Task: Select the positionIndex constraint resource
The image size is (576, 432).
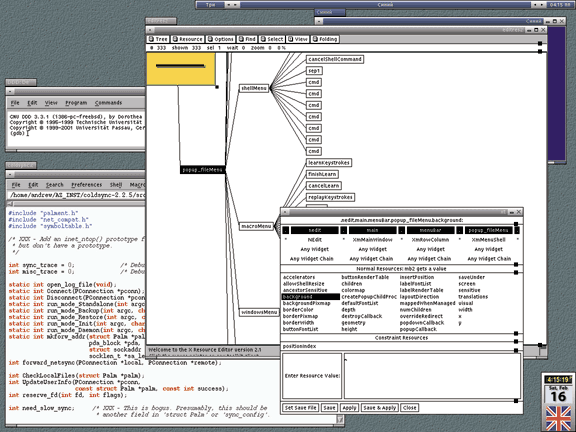Action: pyautogui.click(x=299, y=346)
